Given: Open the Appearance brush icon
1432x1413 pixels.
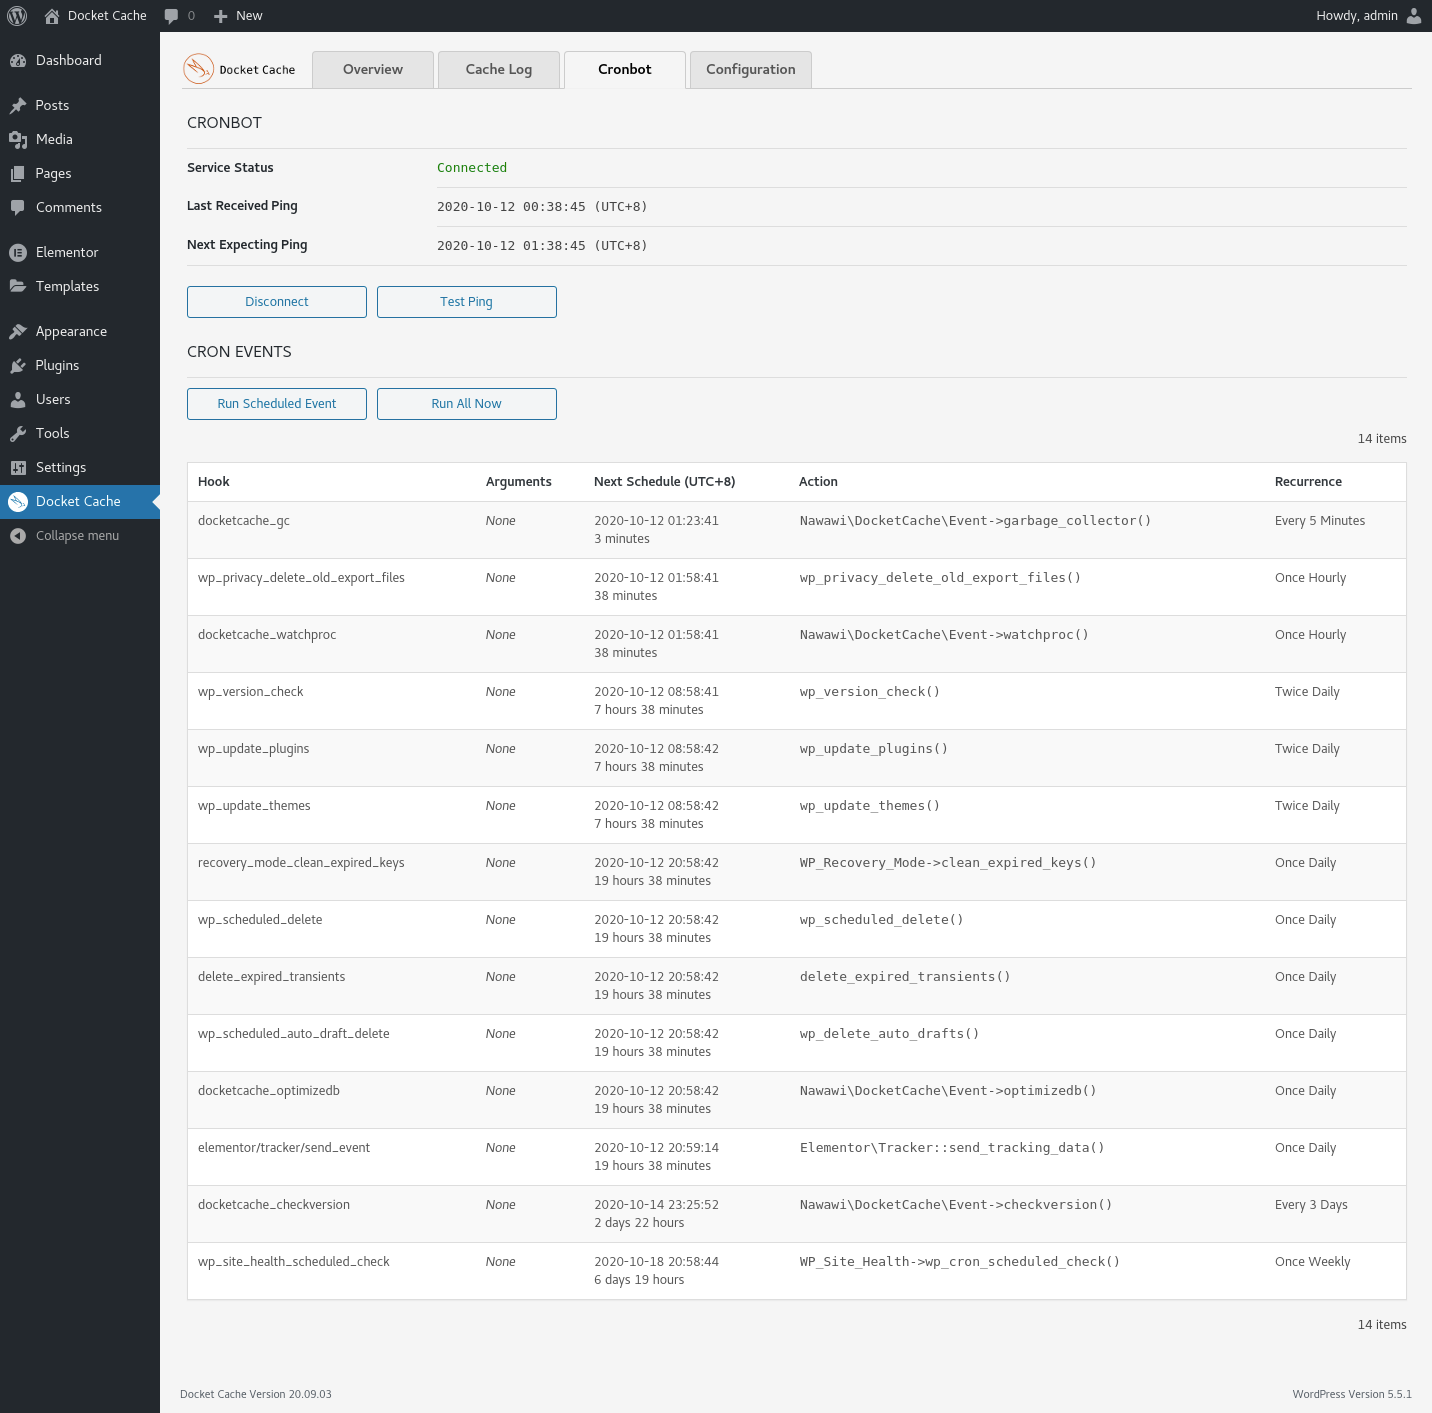Looking at the screenshot, I should (x=18, y=331).
